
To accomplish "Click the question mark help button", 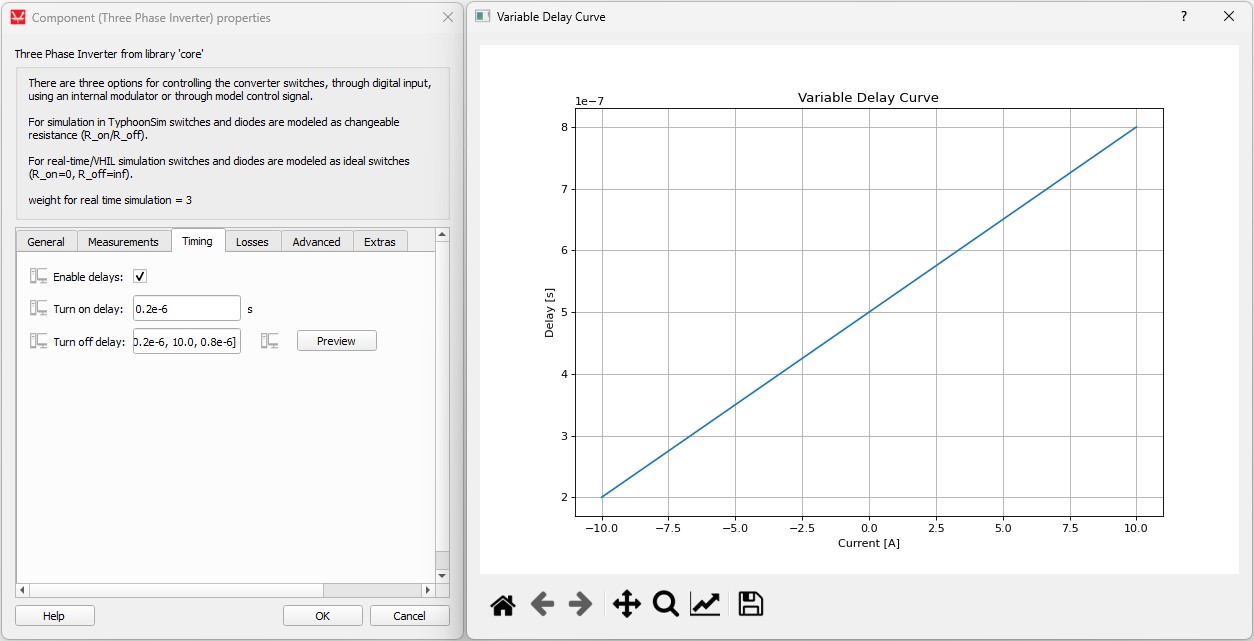I will (1184, 17).
